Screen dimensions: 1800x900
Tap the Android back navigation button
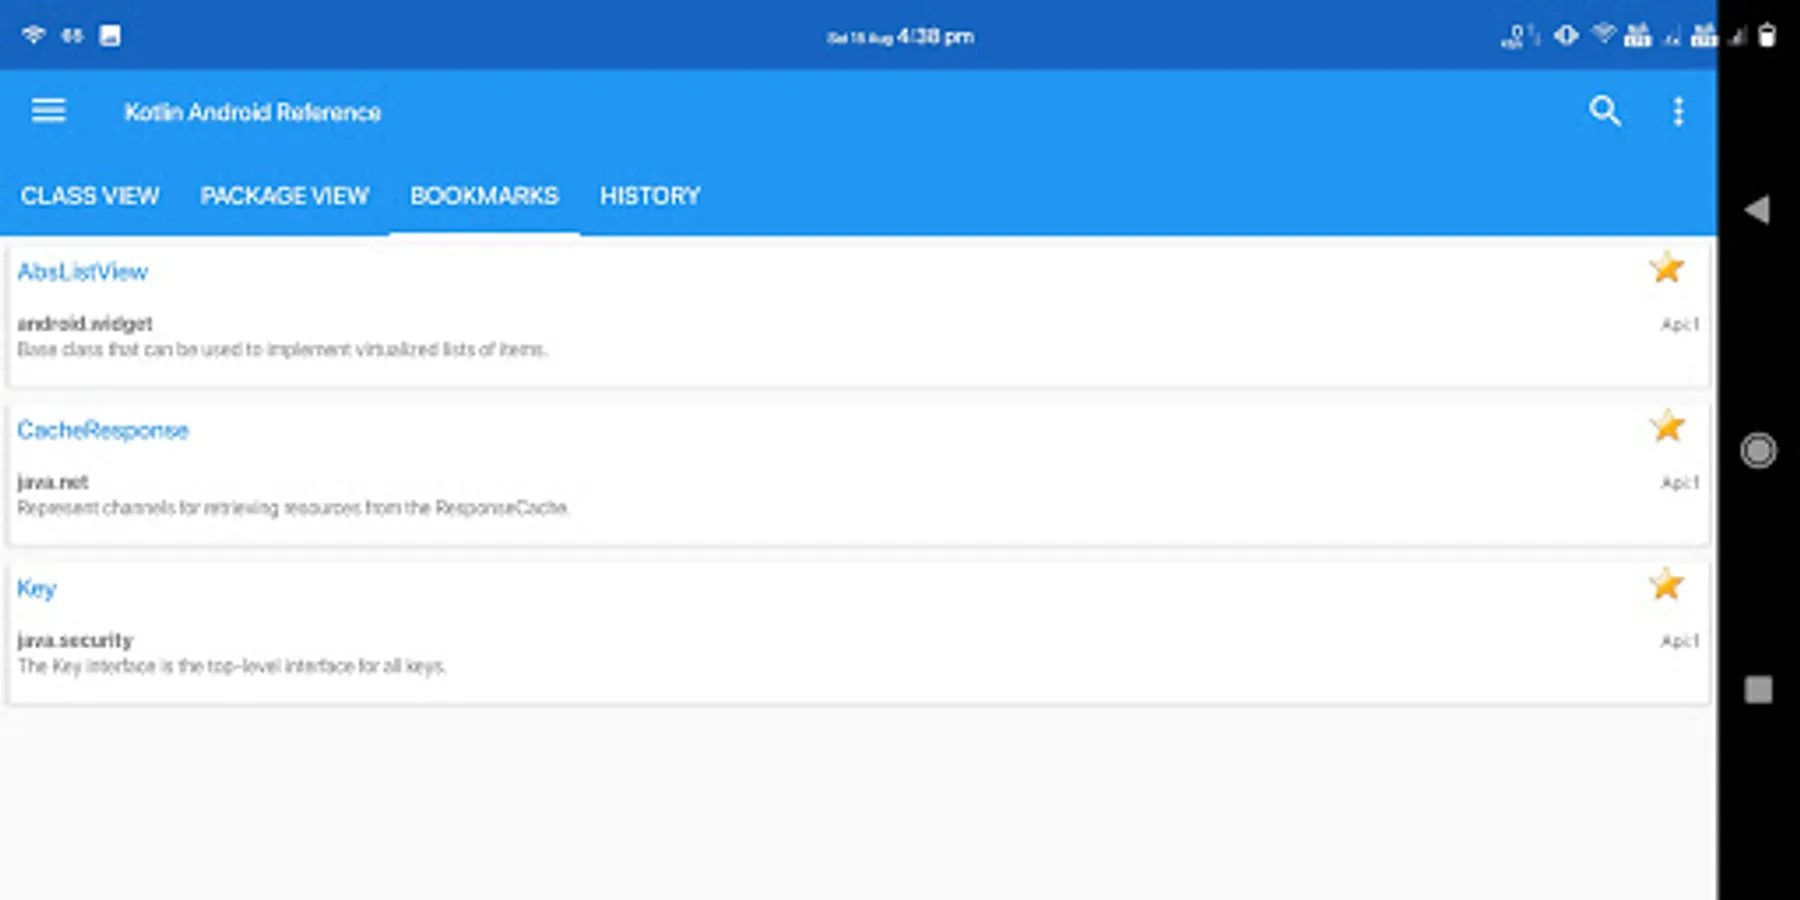(1757, 210)
